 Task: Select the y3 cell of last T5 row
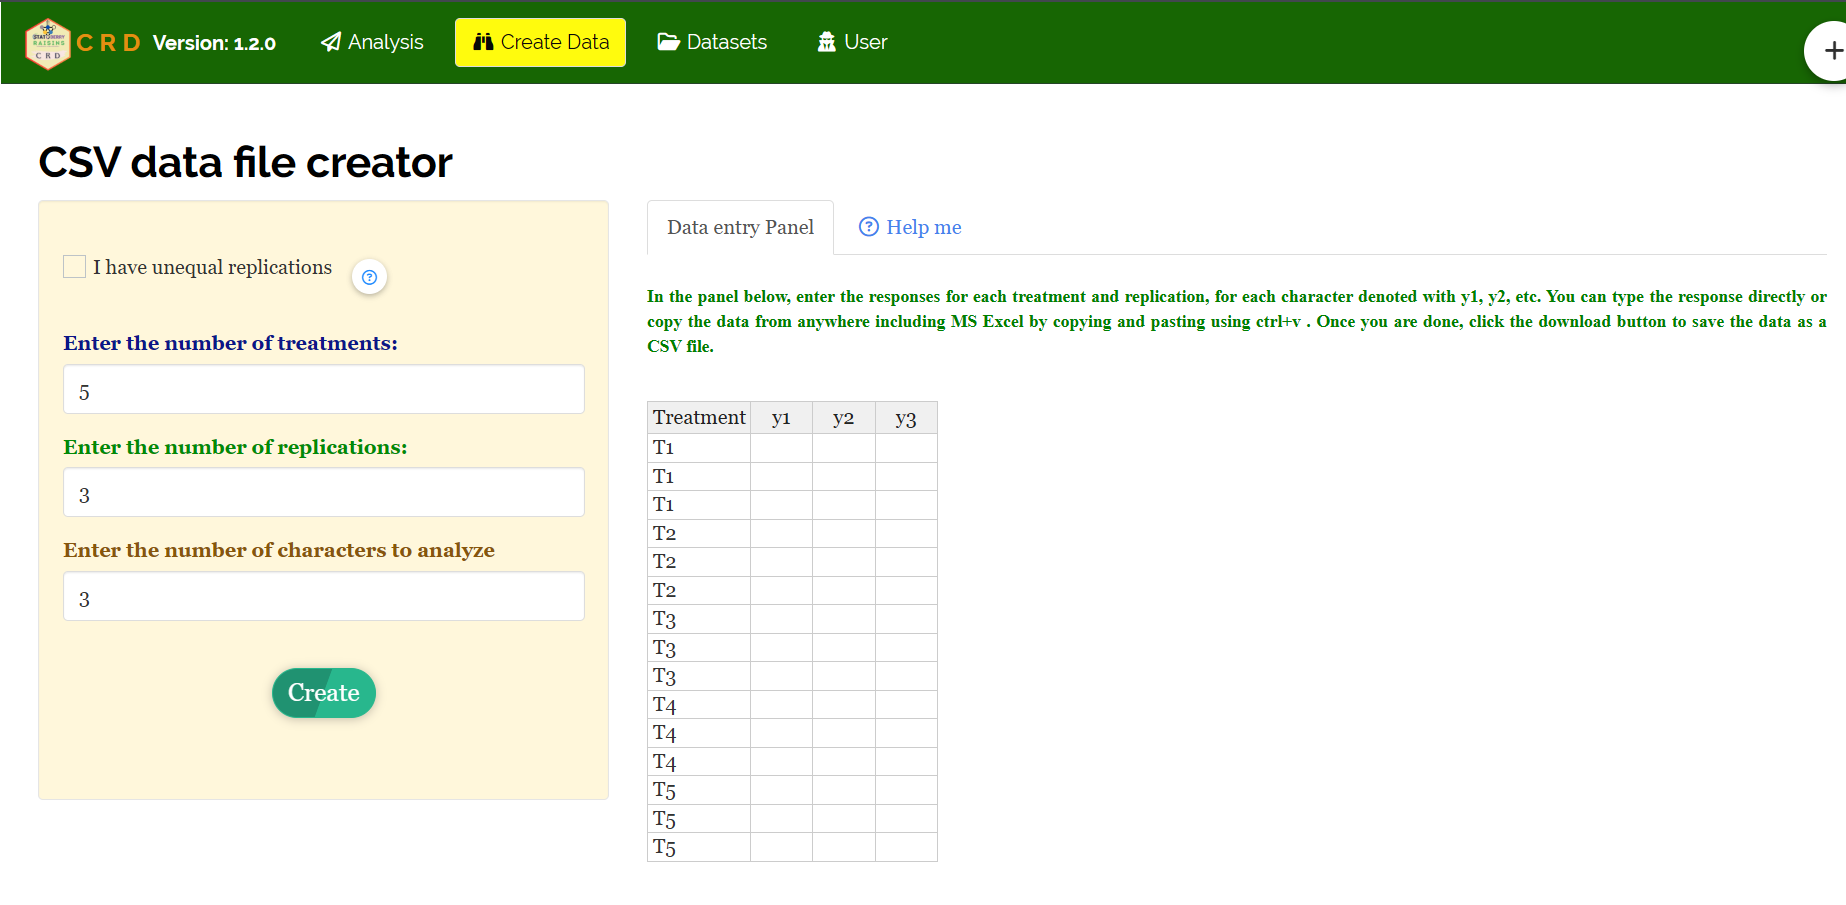tap(906, 848)
